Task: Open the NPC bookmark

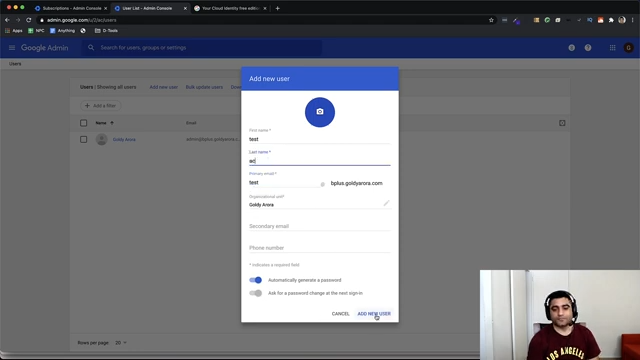Action: (x=36, y=31)
